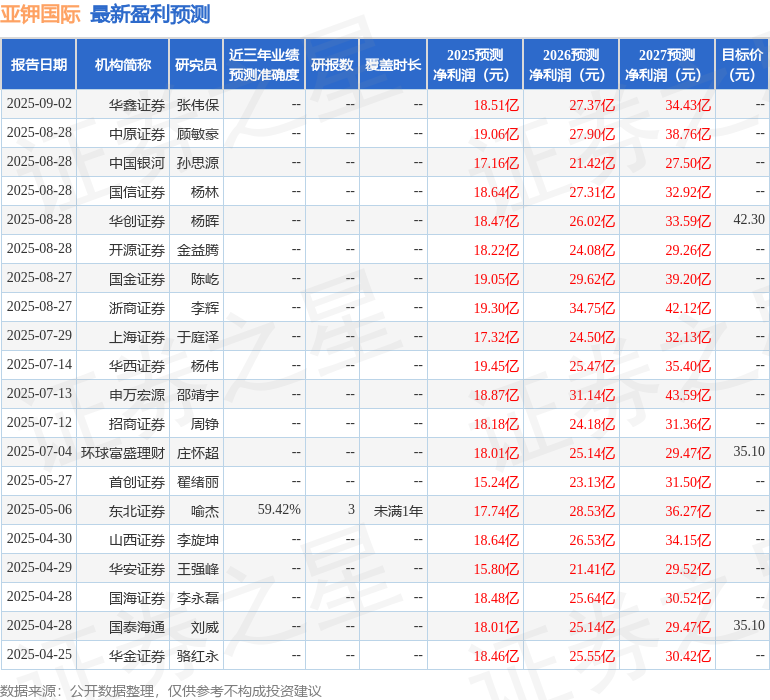770x700 pixels.
Task: Click the 覆盖时长 column header
Action: (x=393, y=64)
